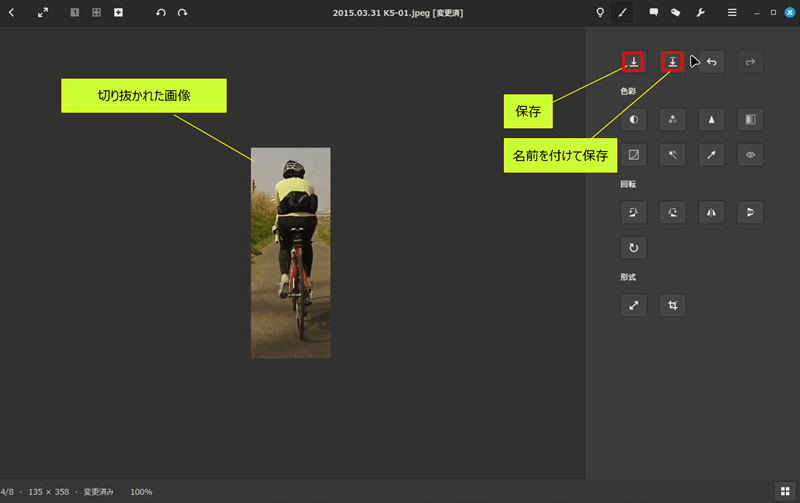Undo the last edit in side panel
Viewport: 800px width, 503px height.
click(x=711, y=62)
